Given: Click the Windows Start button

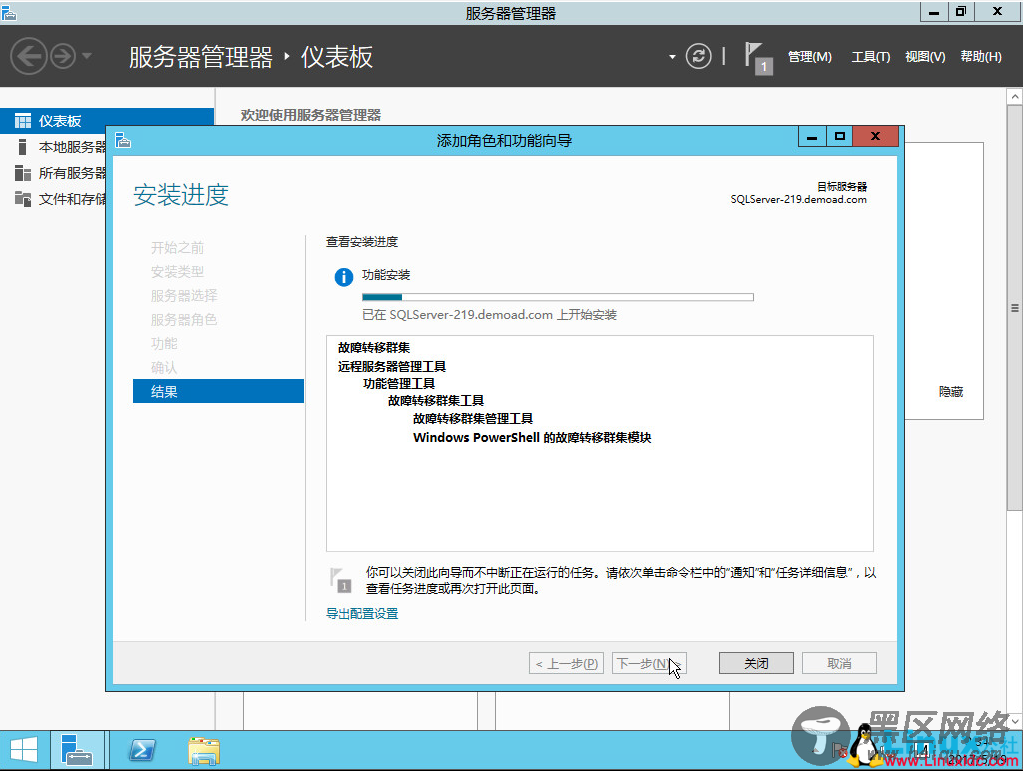Looking at the screenshot, I should [24, 751].
